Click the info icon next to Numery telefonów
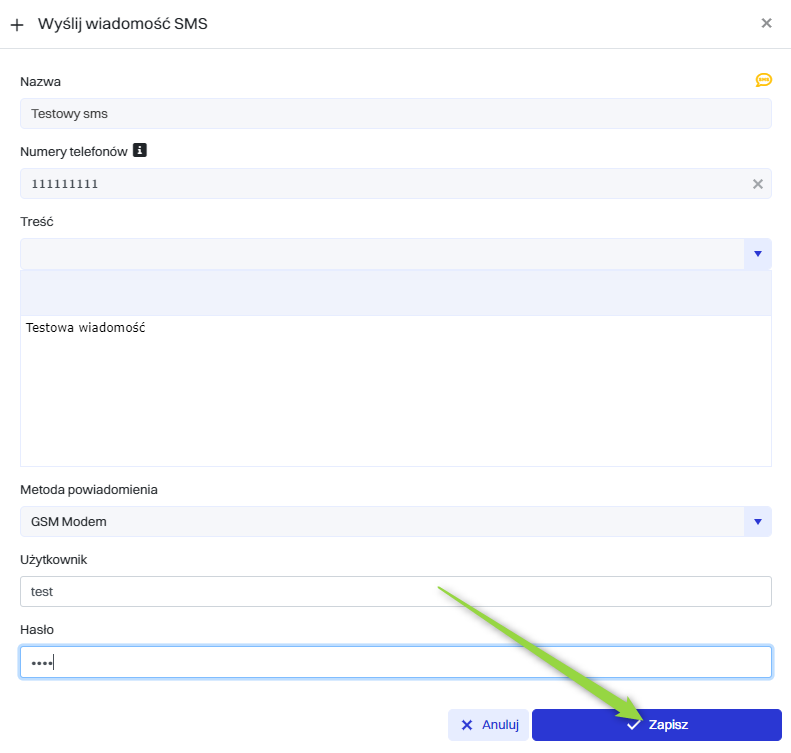 (140, 150)
